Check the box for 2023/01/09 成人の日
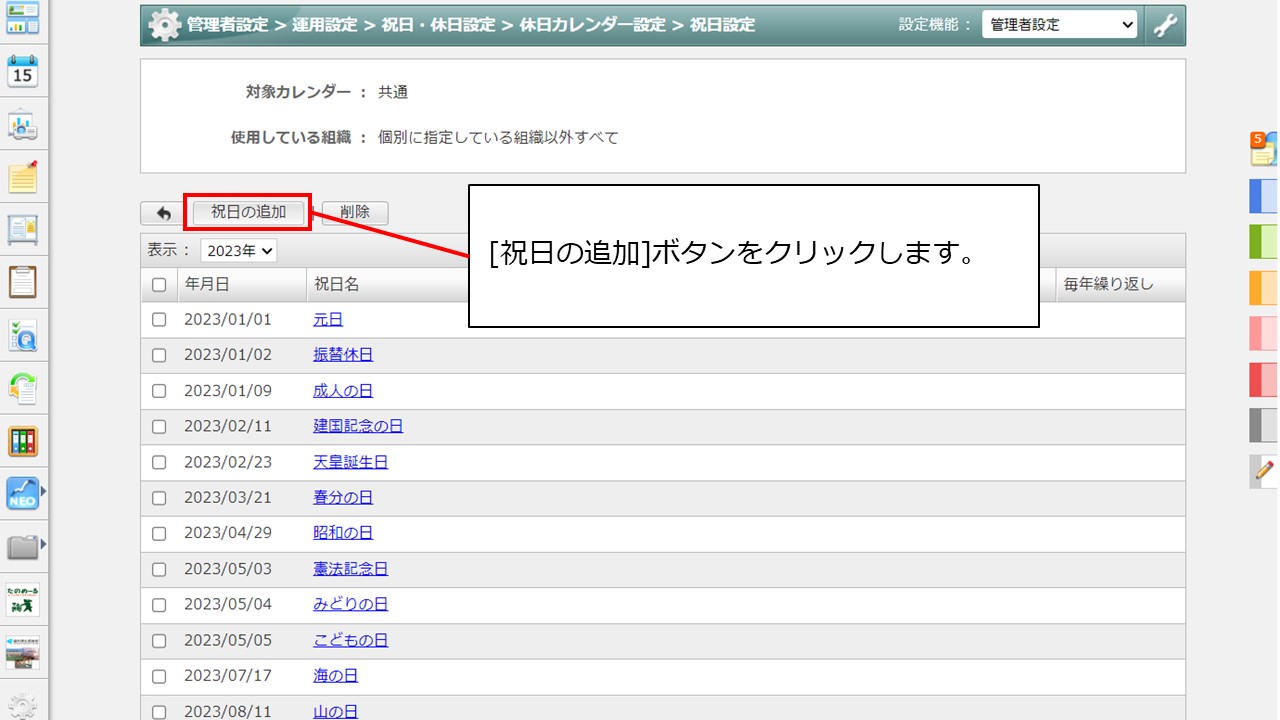Viewport: 1280px width, 720px height. pyautogui.click(x=159, y=391)
